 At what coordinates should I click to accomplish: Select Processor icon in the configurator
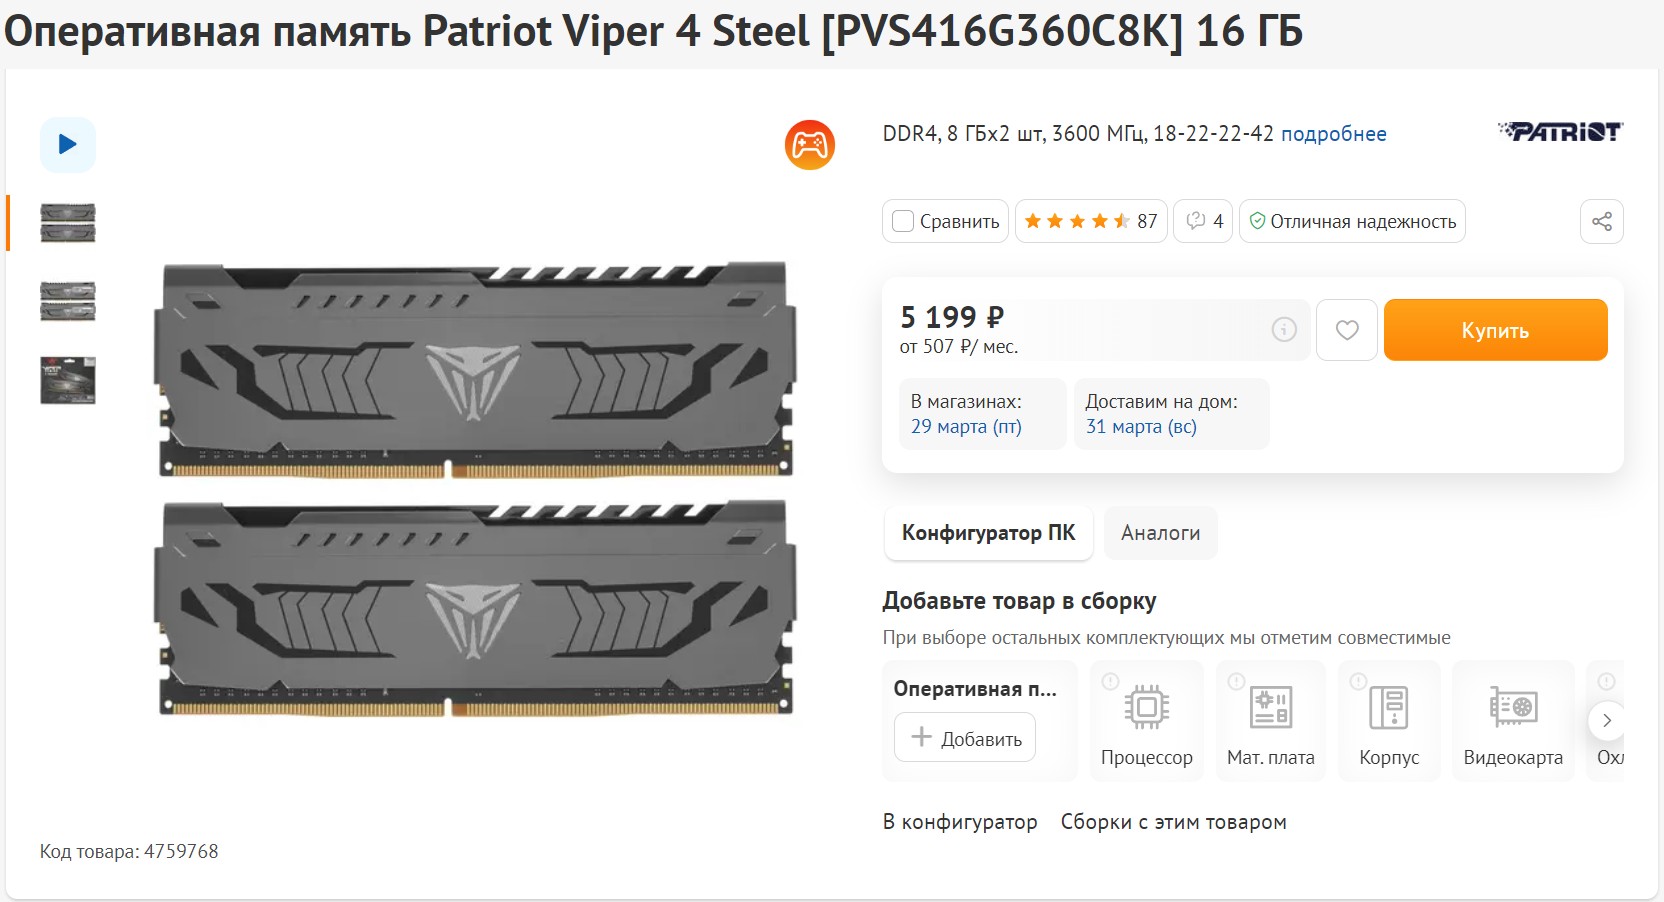coord(1146,708)
